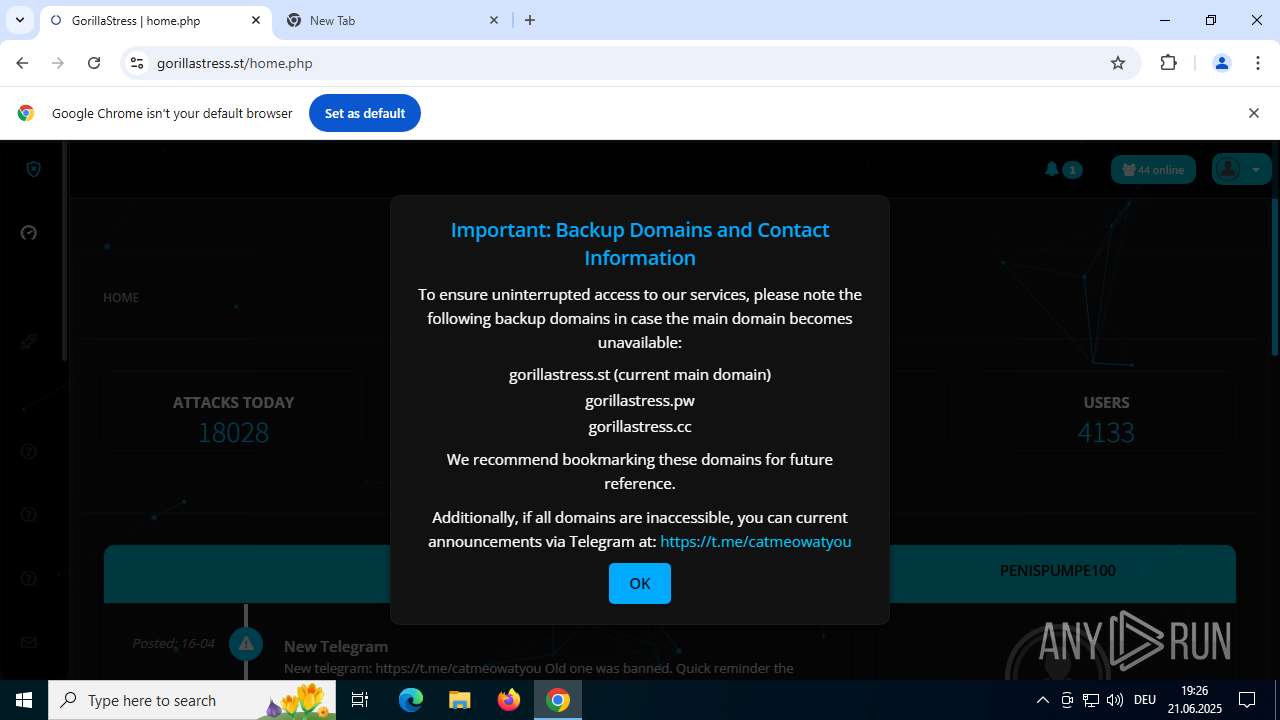This screenshot has height=720, width=1280.
Task: Expand the user avatar dropdown
Action: pos(1241,170)
